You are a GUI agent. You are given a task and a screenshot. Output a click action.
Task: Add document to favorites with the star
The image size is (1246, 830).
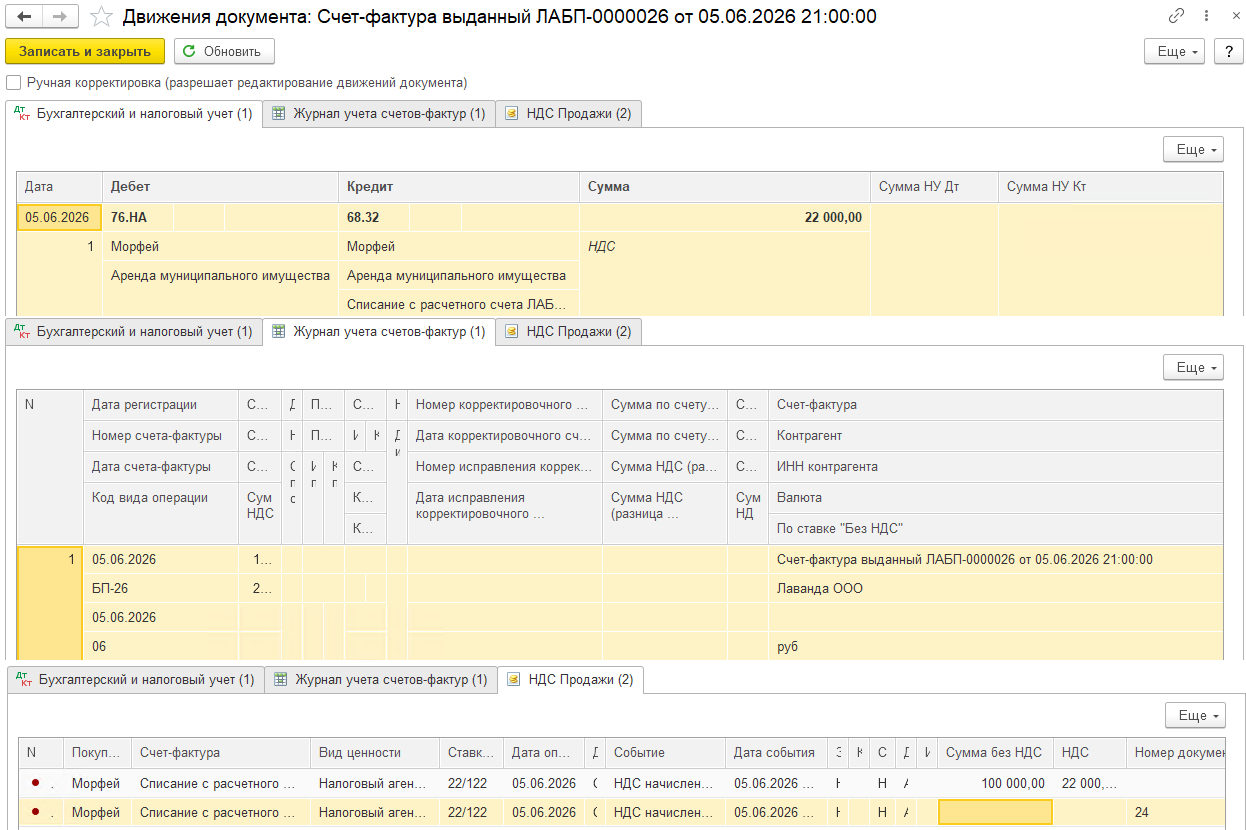pyautogui.click(x=101, y=17)
